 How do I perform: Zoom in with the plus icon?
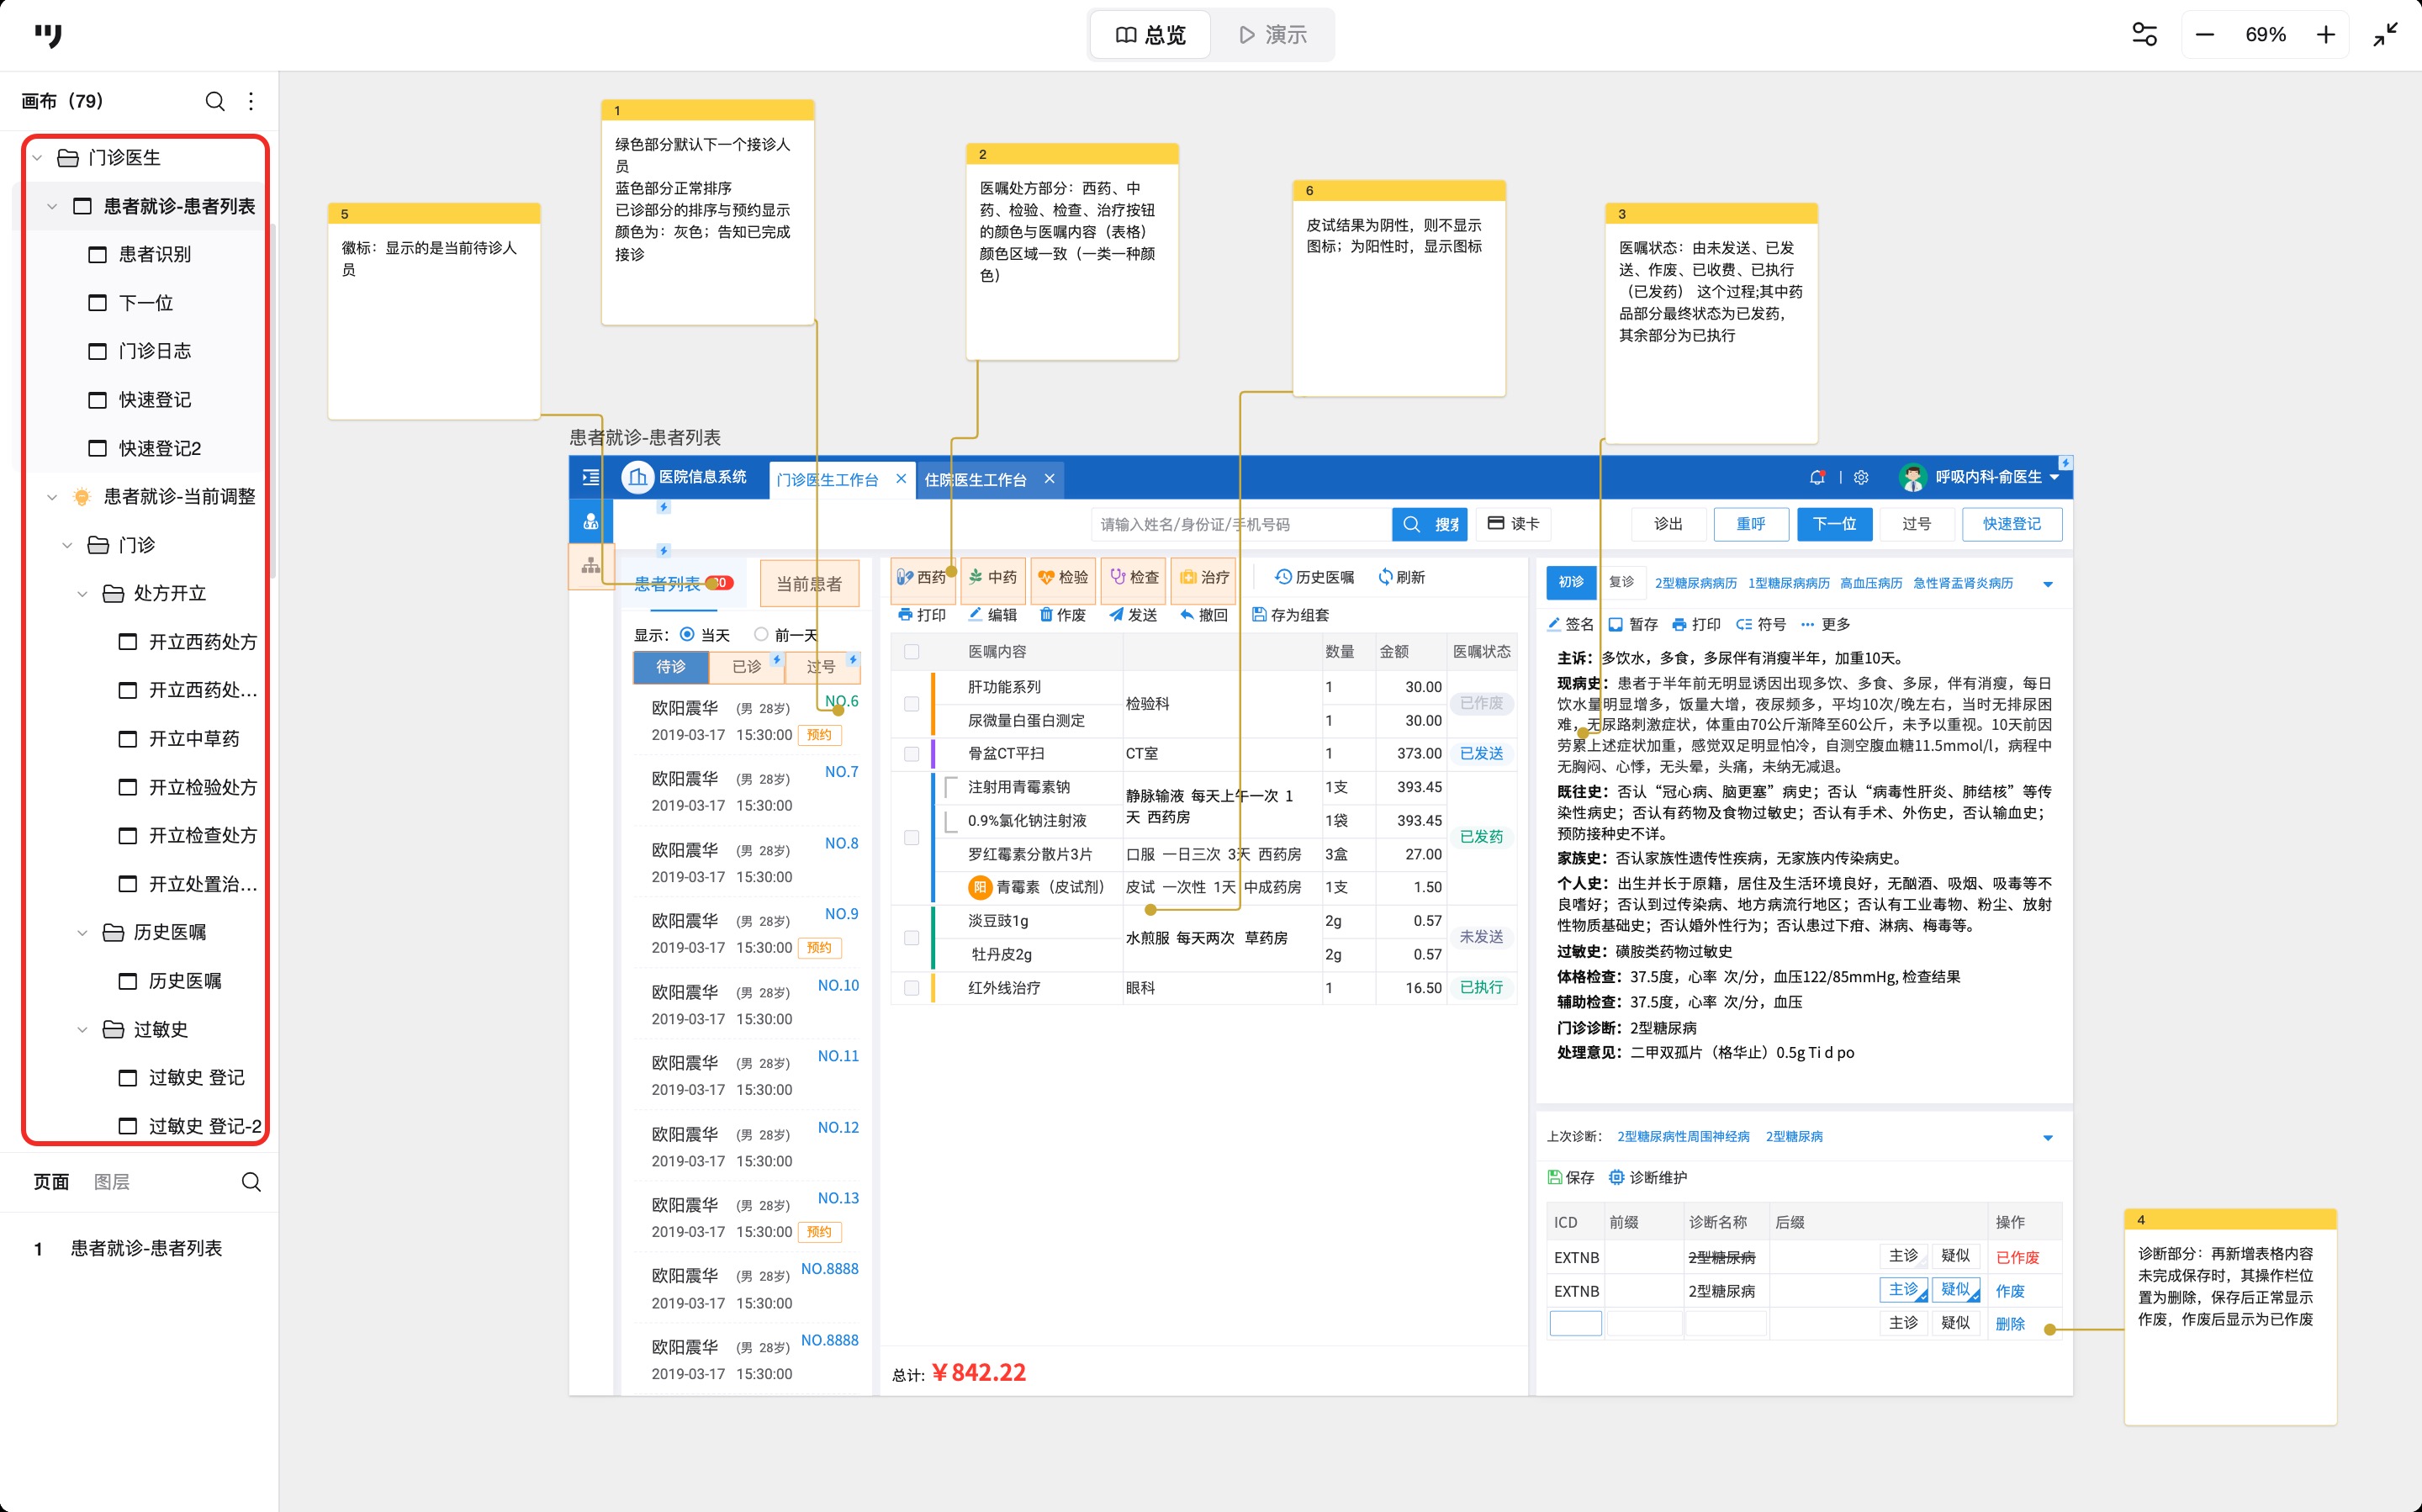[2325, 35]
